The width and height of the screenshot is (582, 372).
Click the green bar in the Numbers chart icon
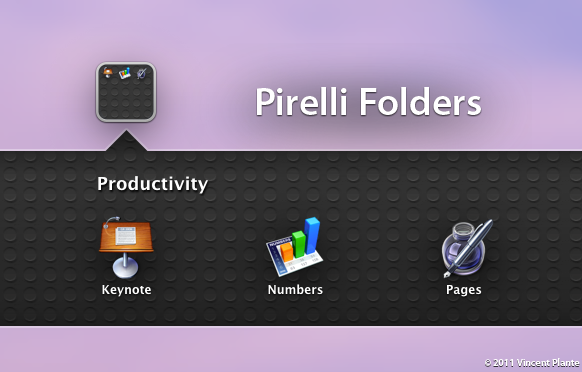[298, 244]
